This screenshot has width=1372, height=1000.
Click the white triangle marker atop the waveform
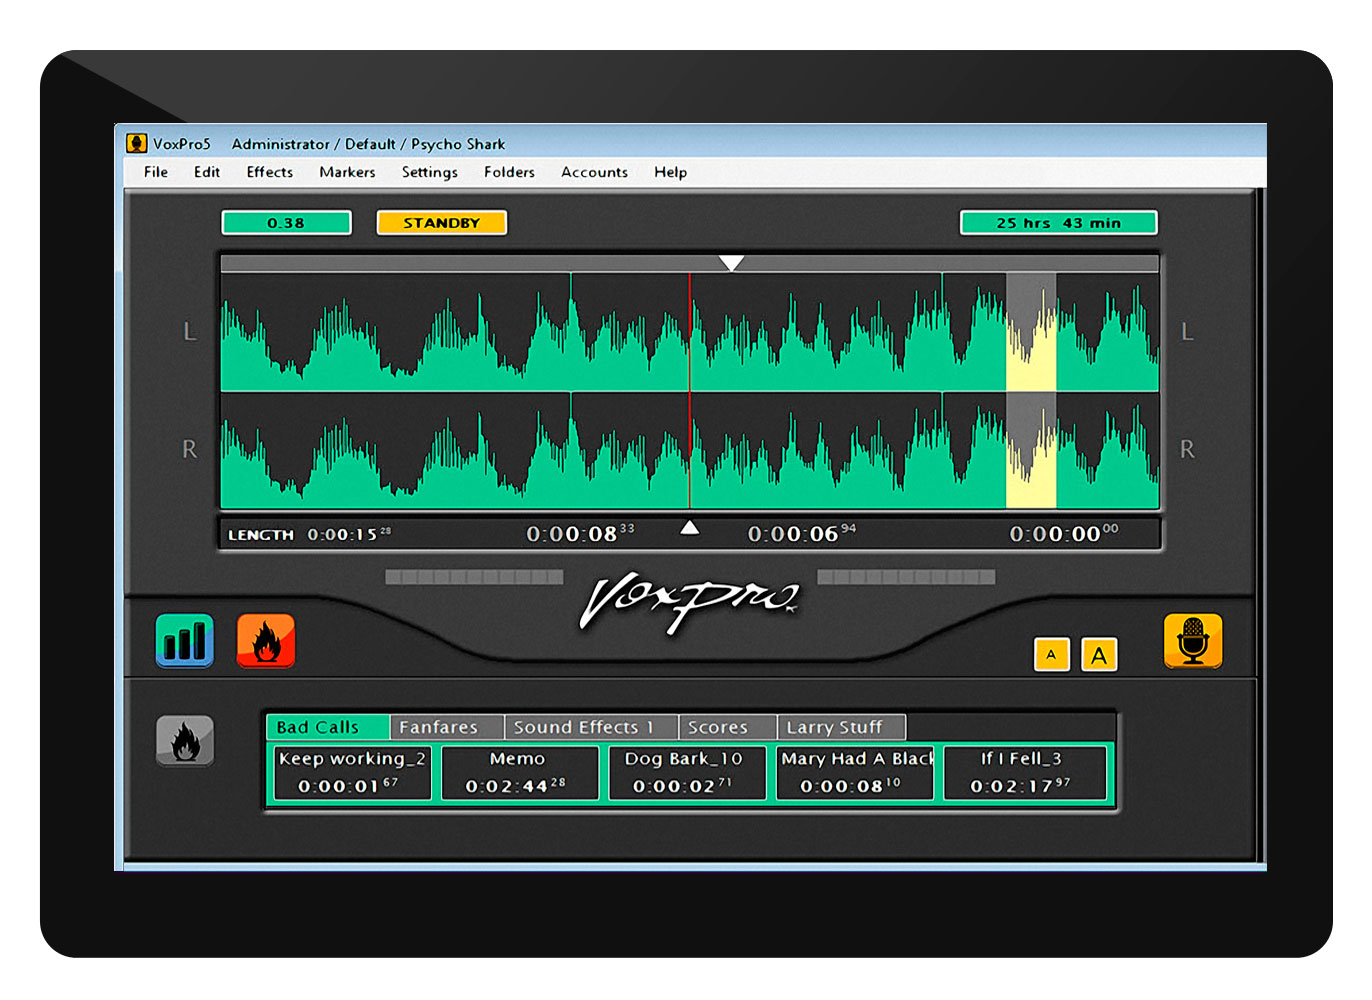pos(731,263)
